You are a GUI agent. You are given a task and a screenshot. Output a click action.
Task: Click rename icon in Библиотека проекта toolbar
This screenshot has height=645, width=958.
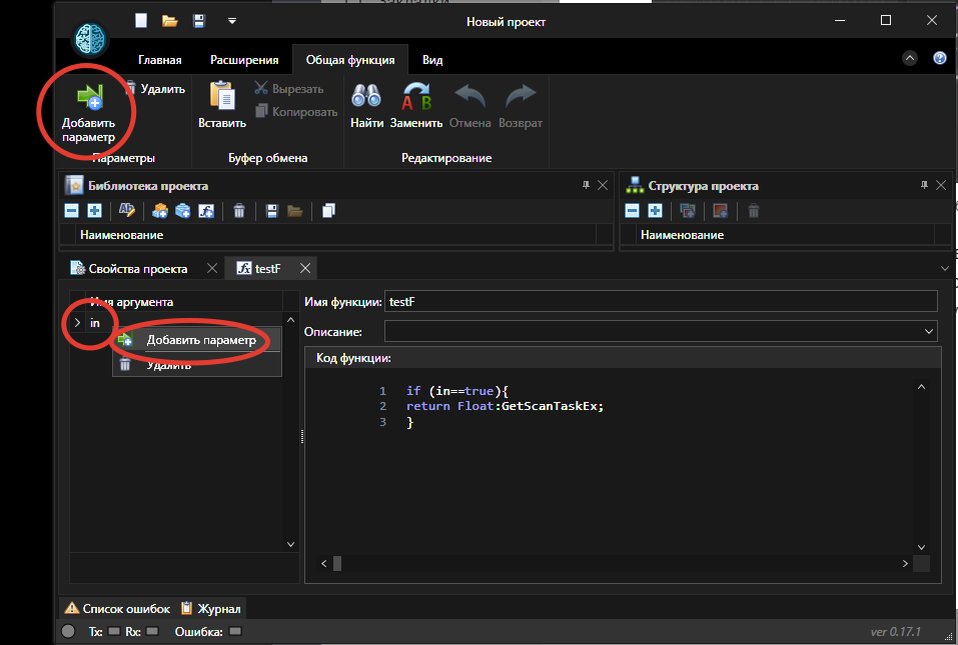point(126,211)
